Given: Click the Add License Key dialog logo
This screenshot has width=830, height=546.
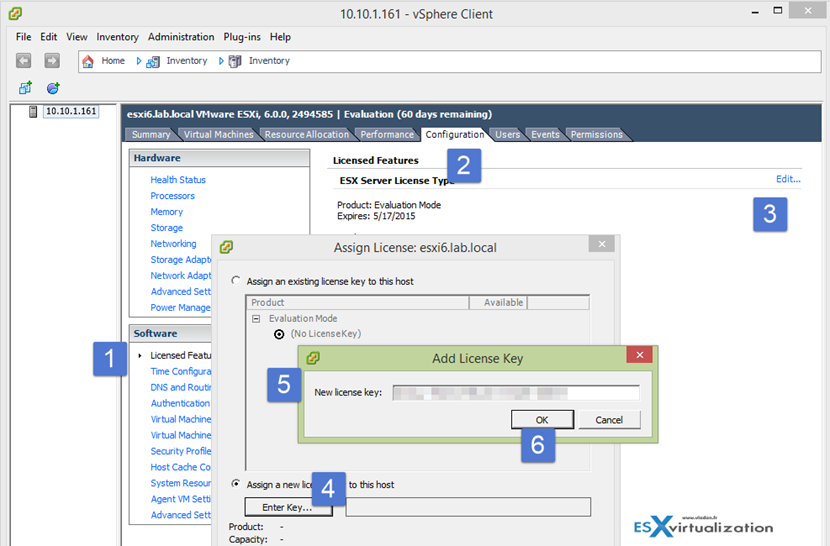Looking at the screenshot, I should (x=313, y=358).
